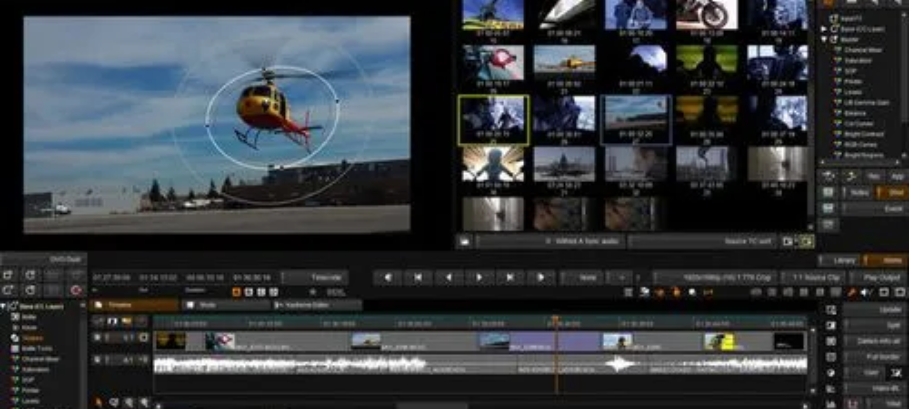Click the Update button
Screen dimensions: 919x409
[x=875, y=309]
